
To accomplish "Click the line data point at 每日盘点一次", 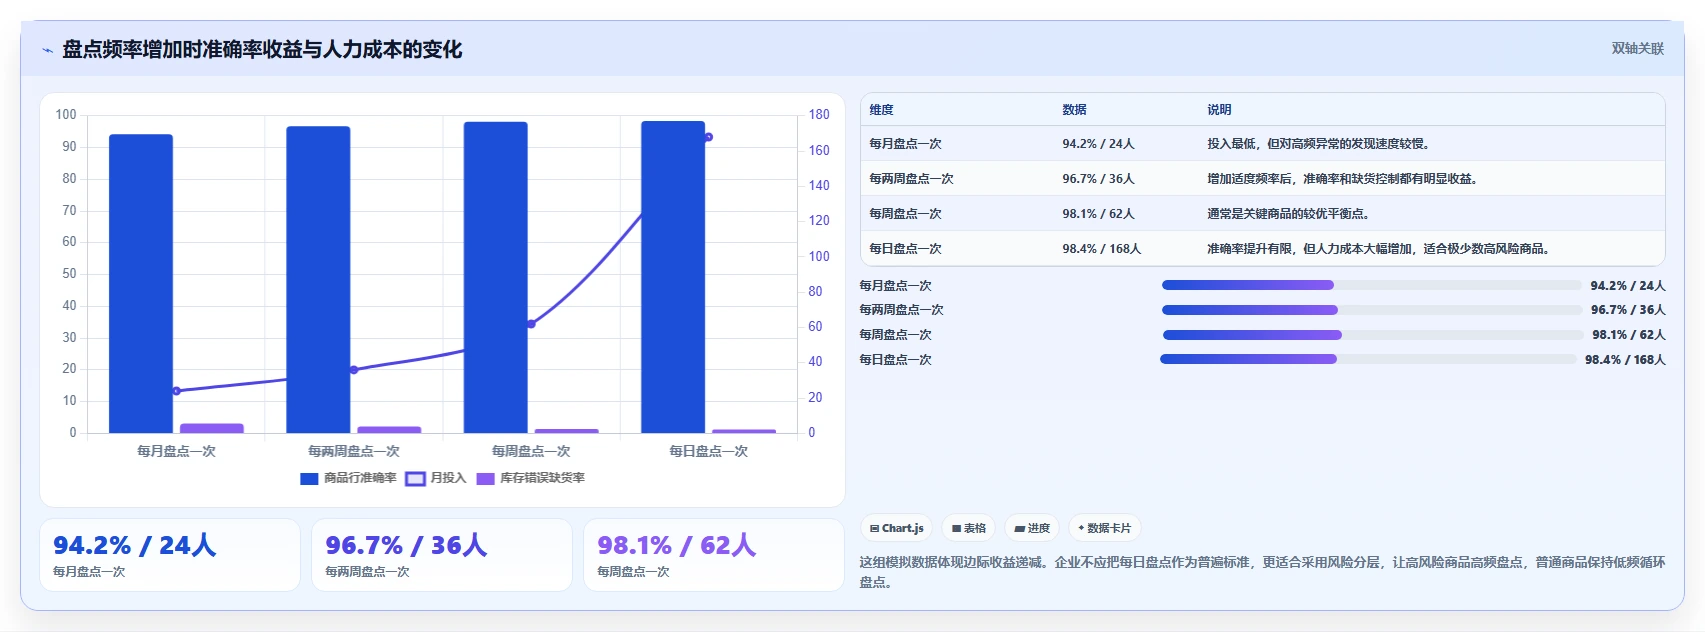I will pyautogui.click(x=708, y=137).
